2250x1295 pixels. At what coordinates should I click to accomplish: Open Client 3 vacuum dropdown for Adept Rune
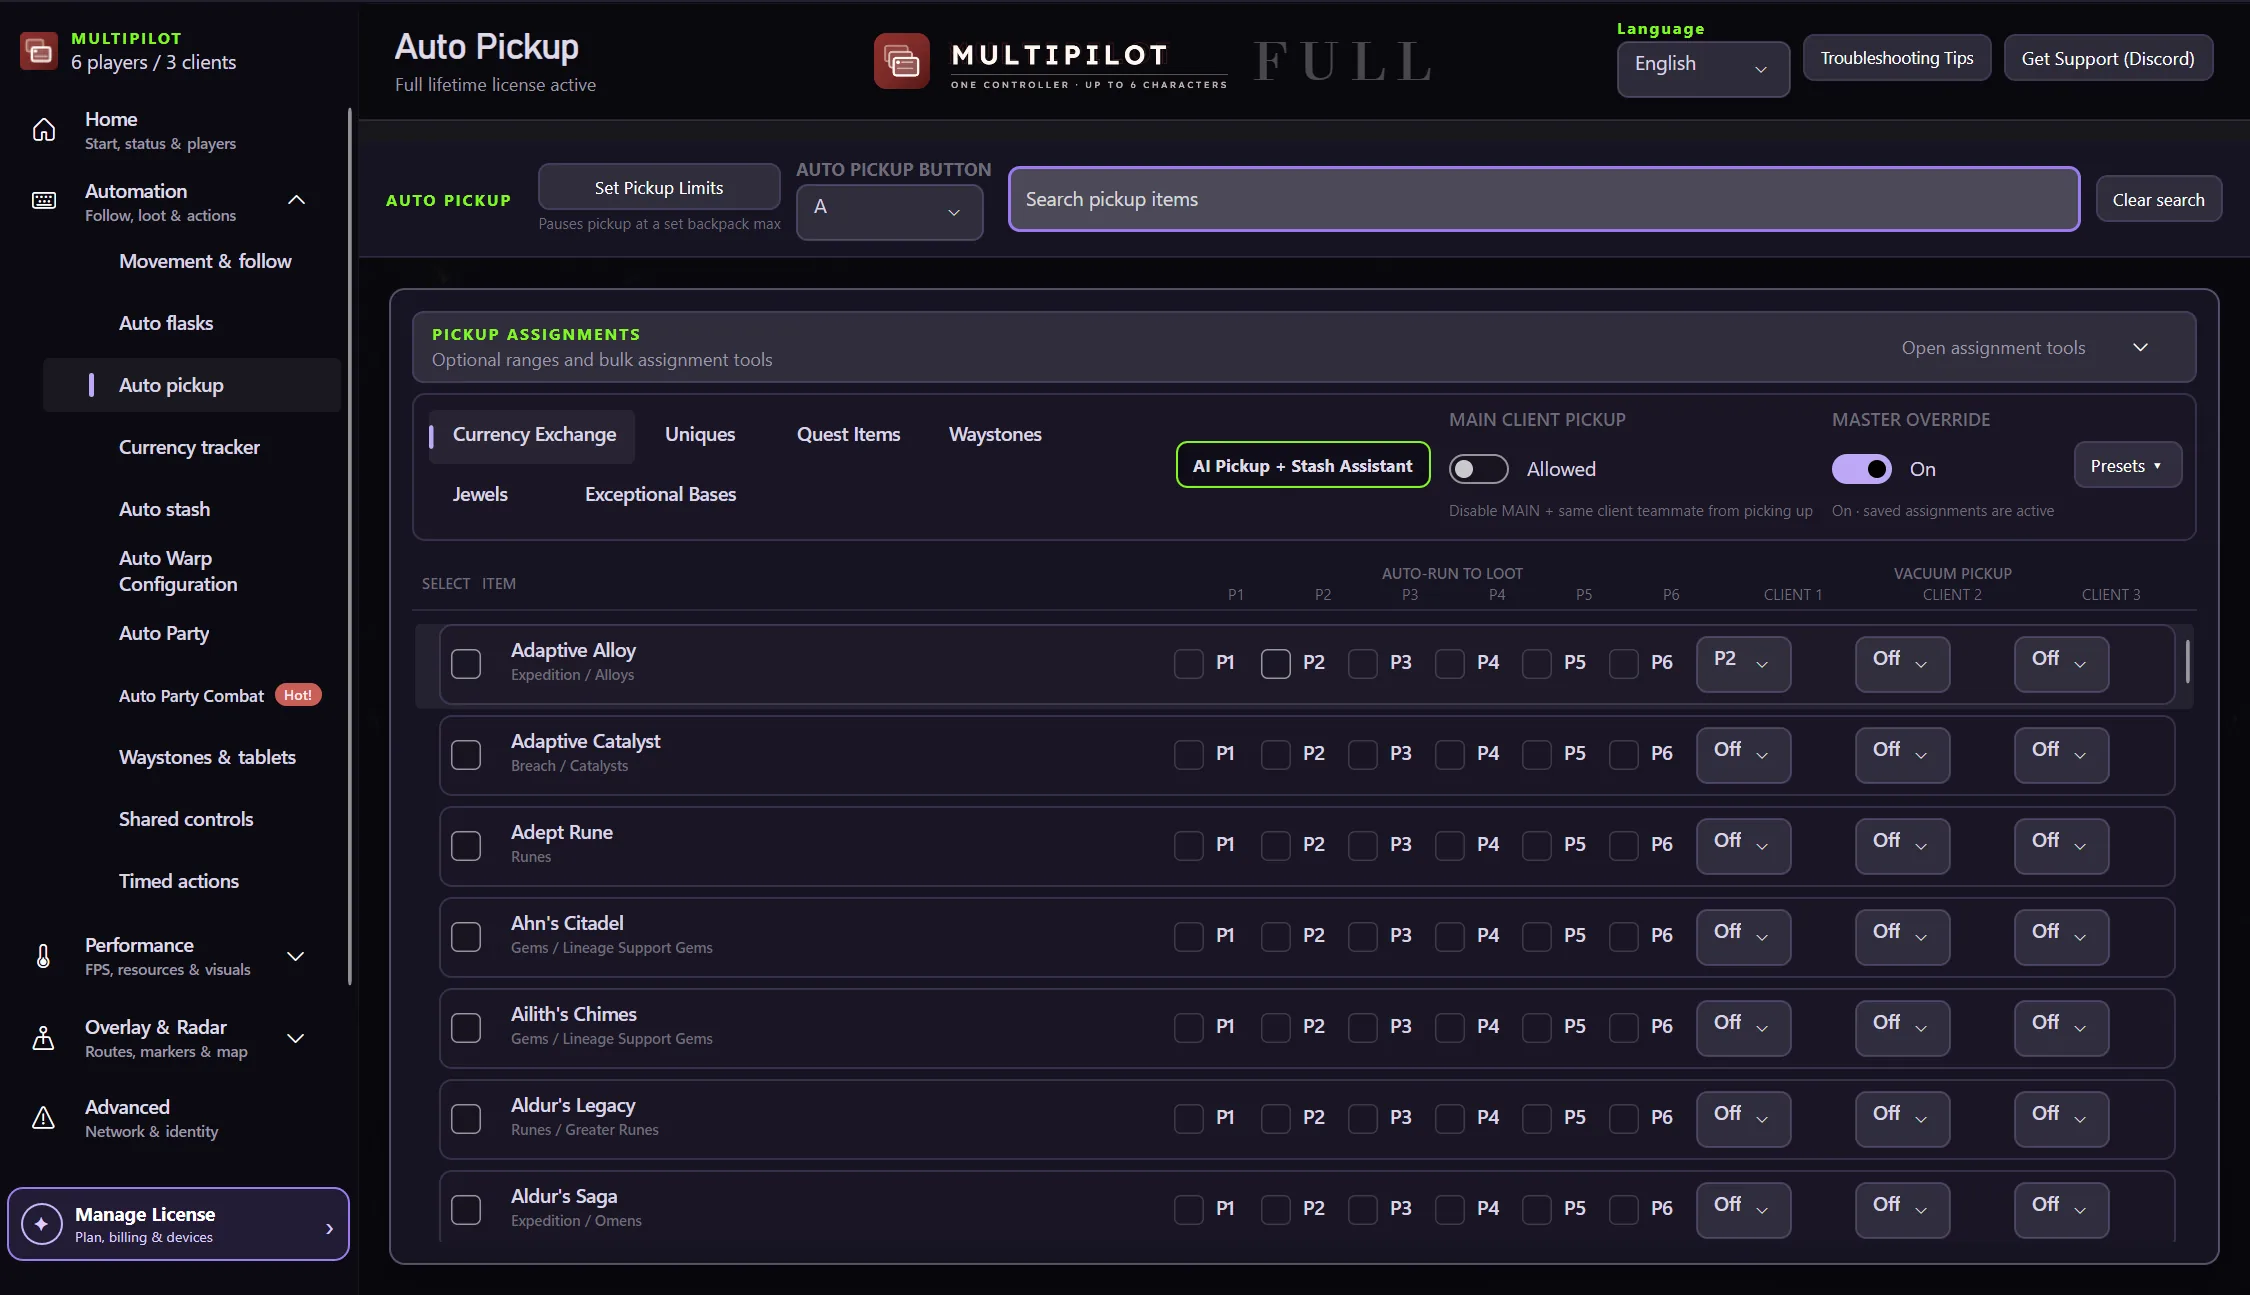(x=2061, y=846)
